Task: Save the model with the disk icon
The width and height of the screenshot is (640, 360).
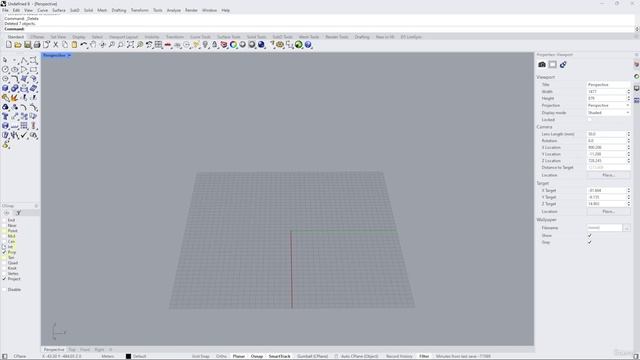Action: pyautogui.click(x=27, y=44)
